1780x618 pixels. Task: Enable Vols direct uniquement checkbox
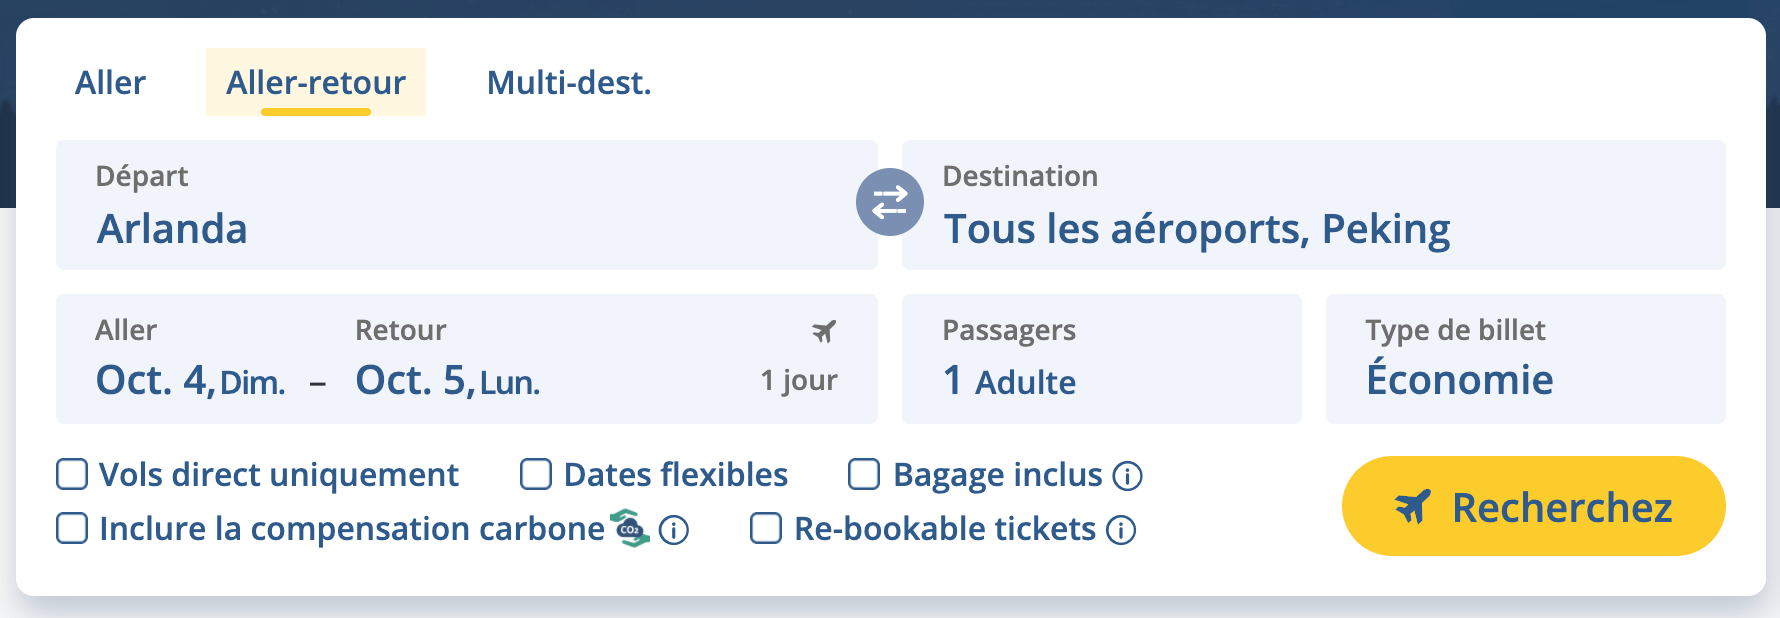tap(72, 474)
